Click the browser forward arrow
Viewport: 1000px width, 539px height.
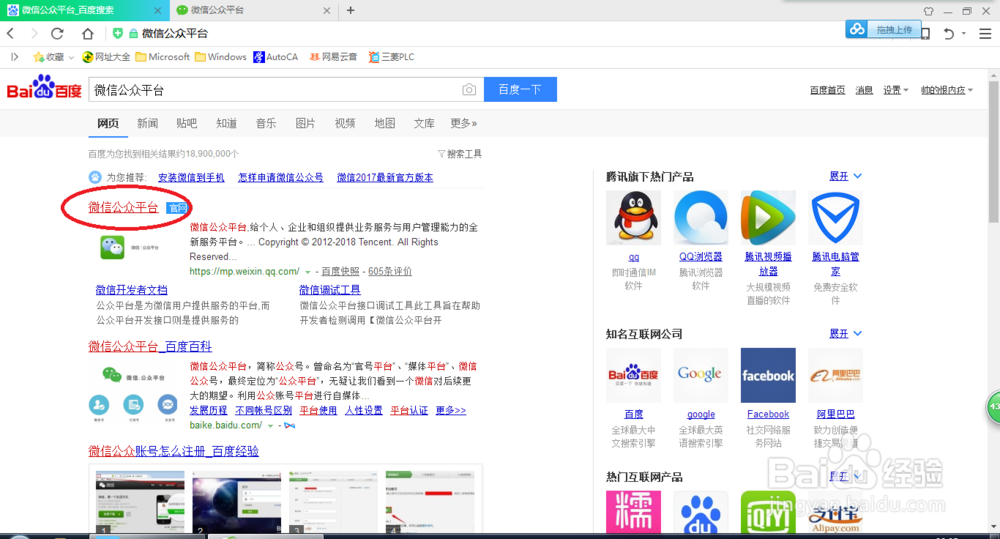(34, 33)
